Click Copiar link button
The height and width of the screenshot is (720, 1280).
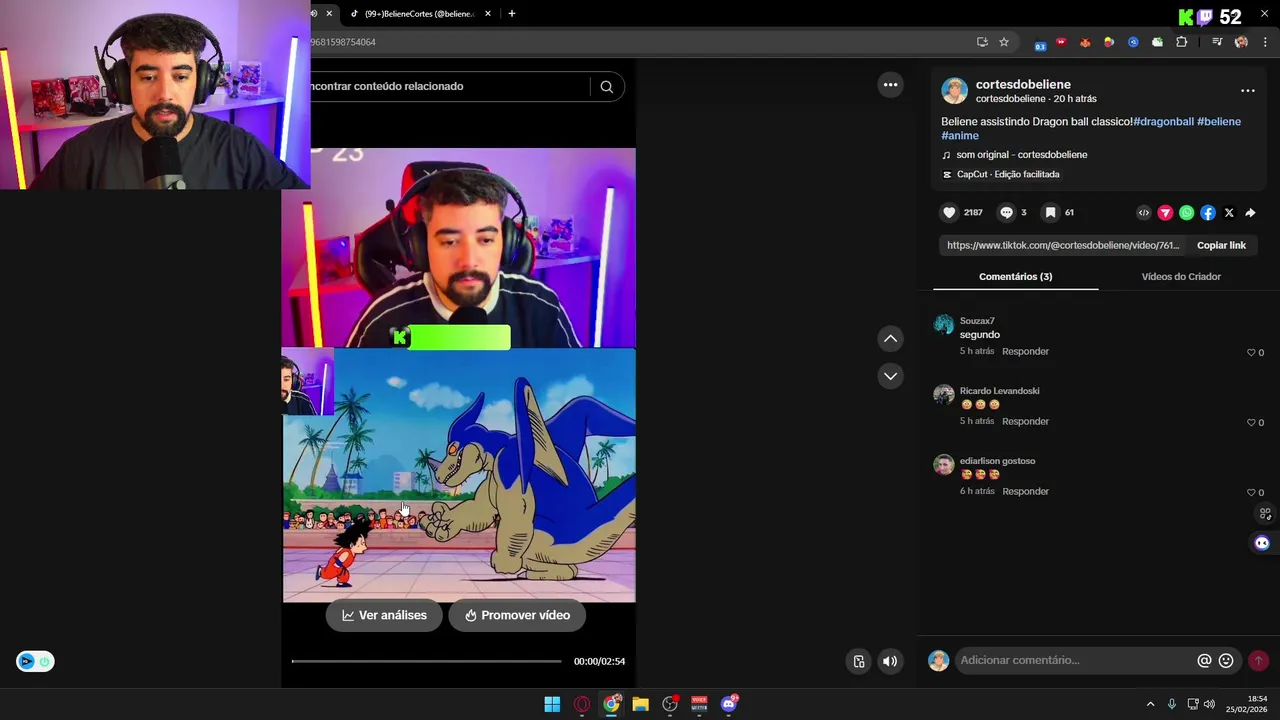point(1221,245)
